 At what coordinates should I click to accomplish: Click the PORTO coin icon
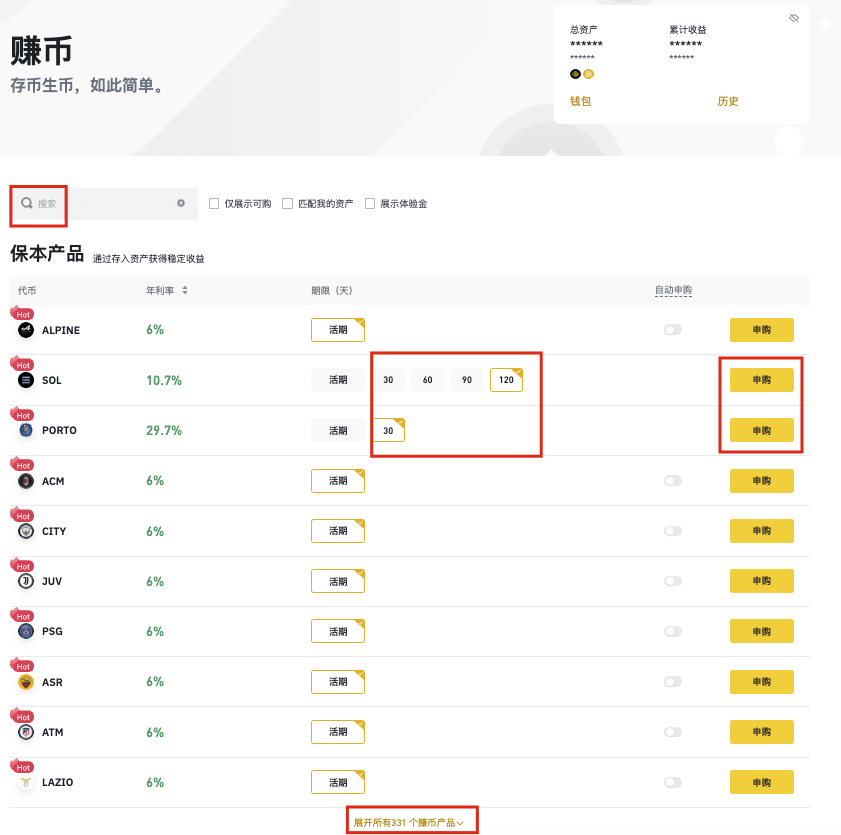tap(26, 430)
